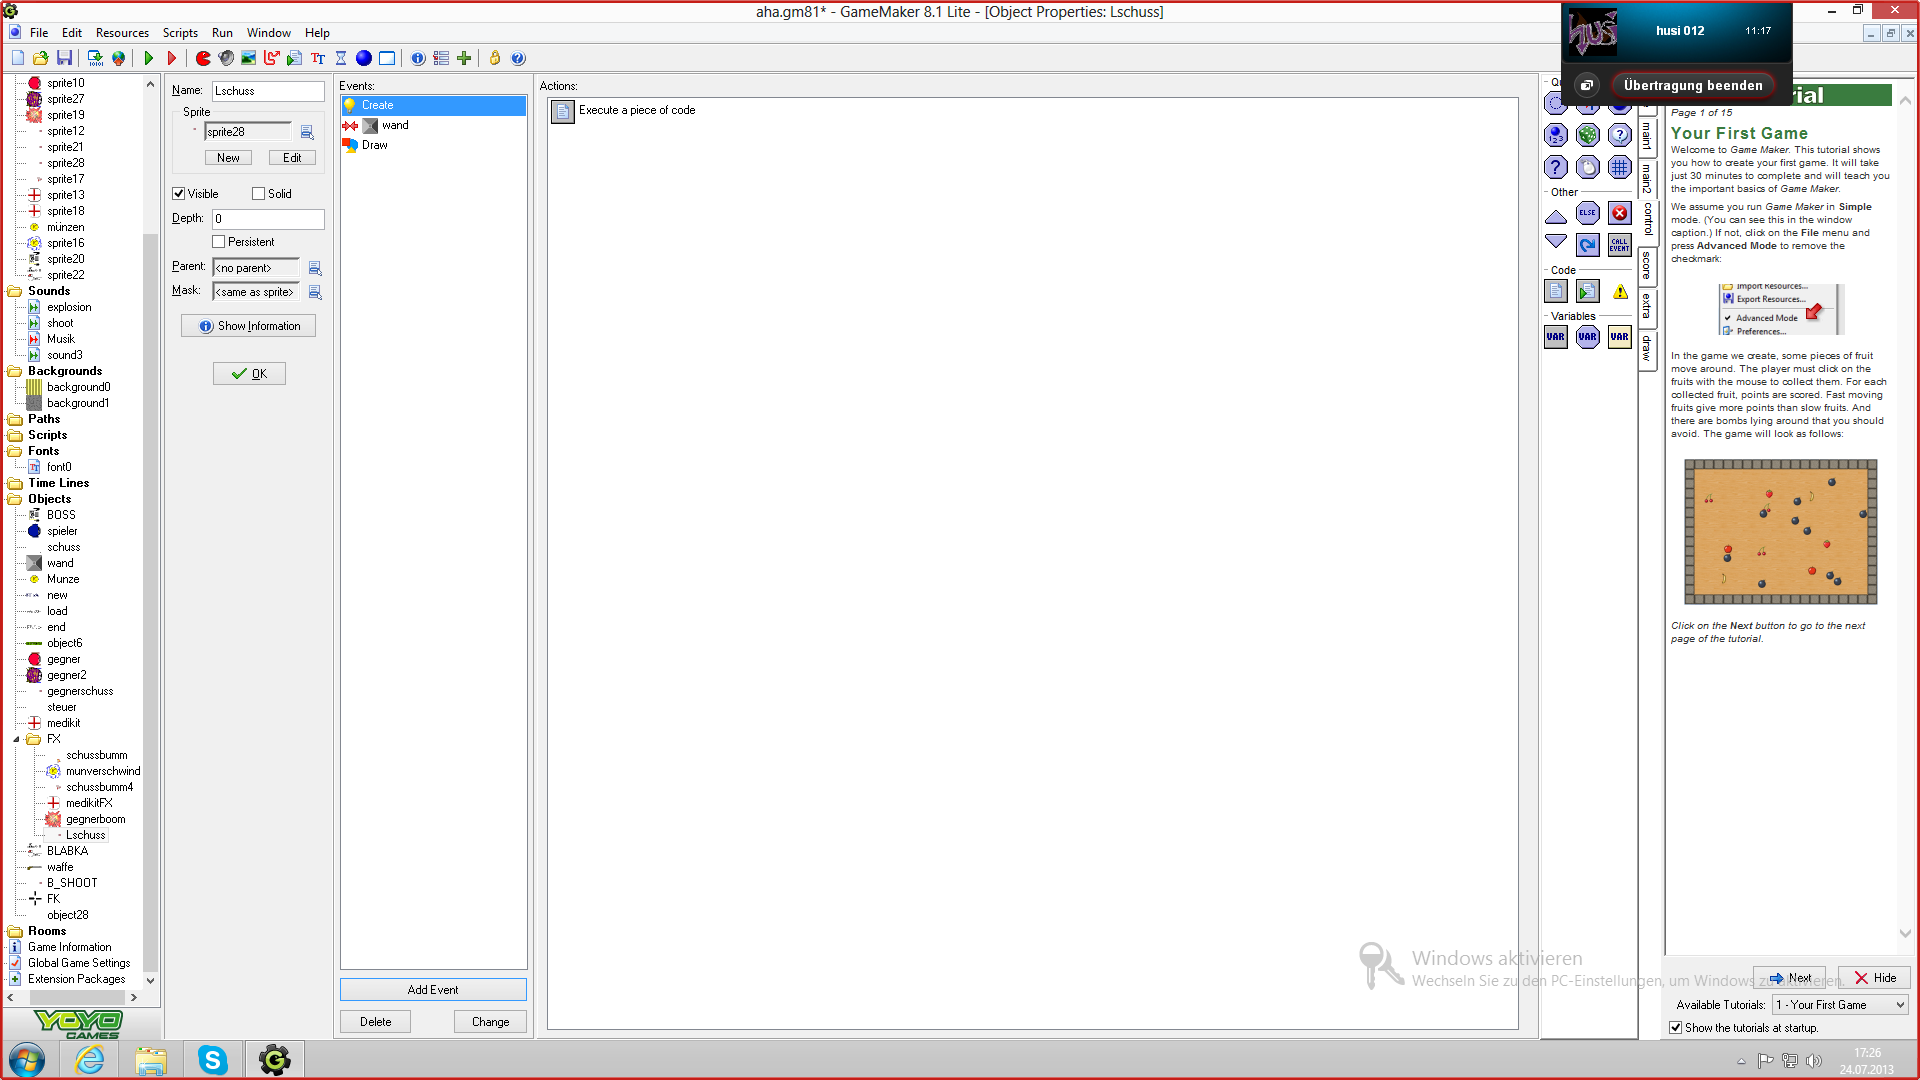Viewport: 1920px width, 1080px height.
Task: Enable the Persistent checkbox
Action: [219, 242]
